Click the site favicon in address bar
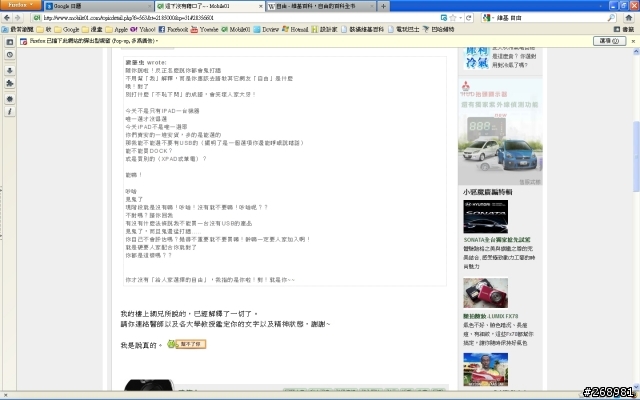Viewport: 640px width, 400px height. point(37,18)
